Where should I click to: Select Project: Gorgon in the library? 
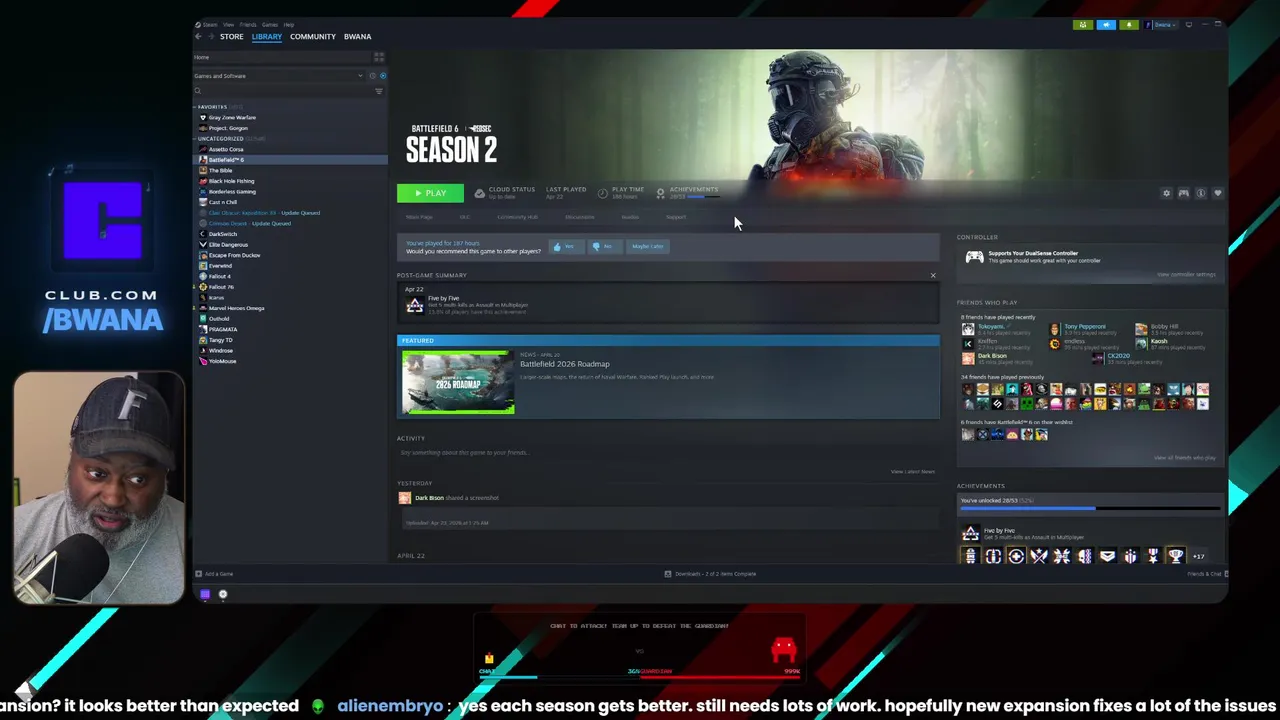click(228, 128)
